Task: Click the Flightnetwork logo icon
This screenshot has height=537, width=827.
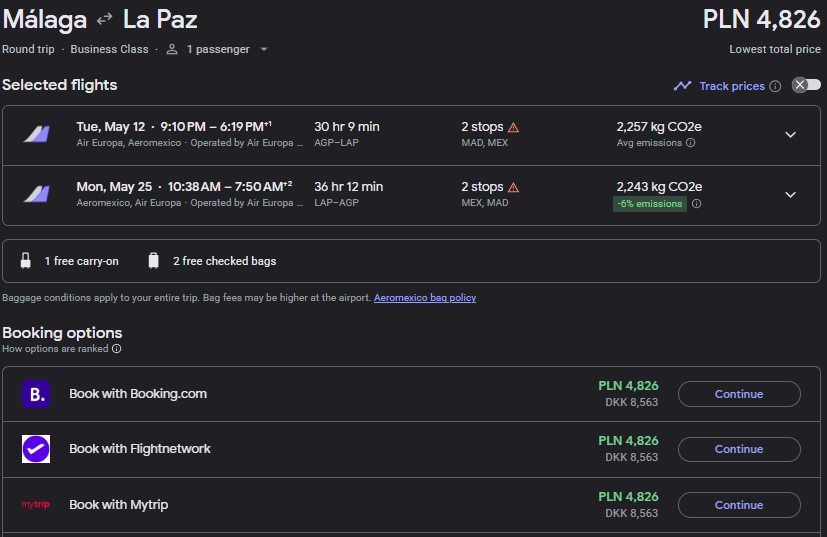Action: coord(36,449)
